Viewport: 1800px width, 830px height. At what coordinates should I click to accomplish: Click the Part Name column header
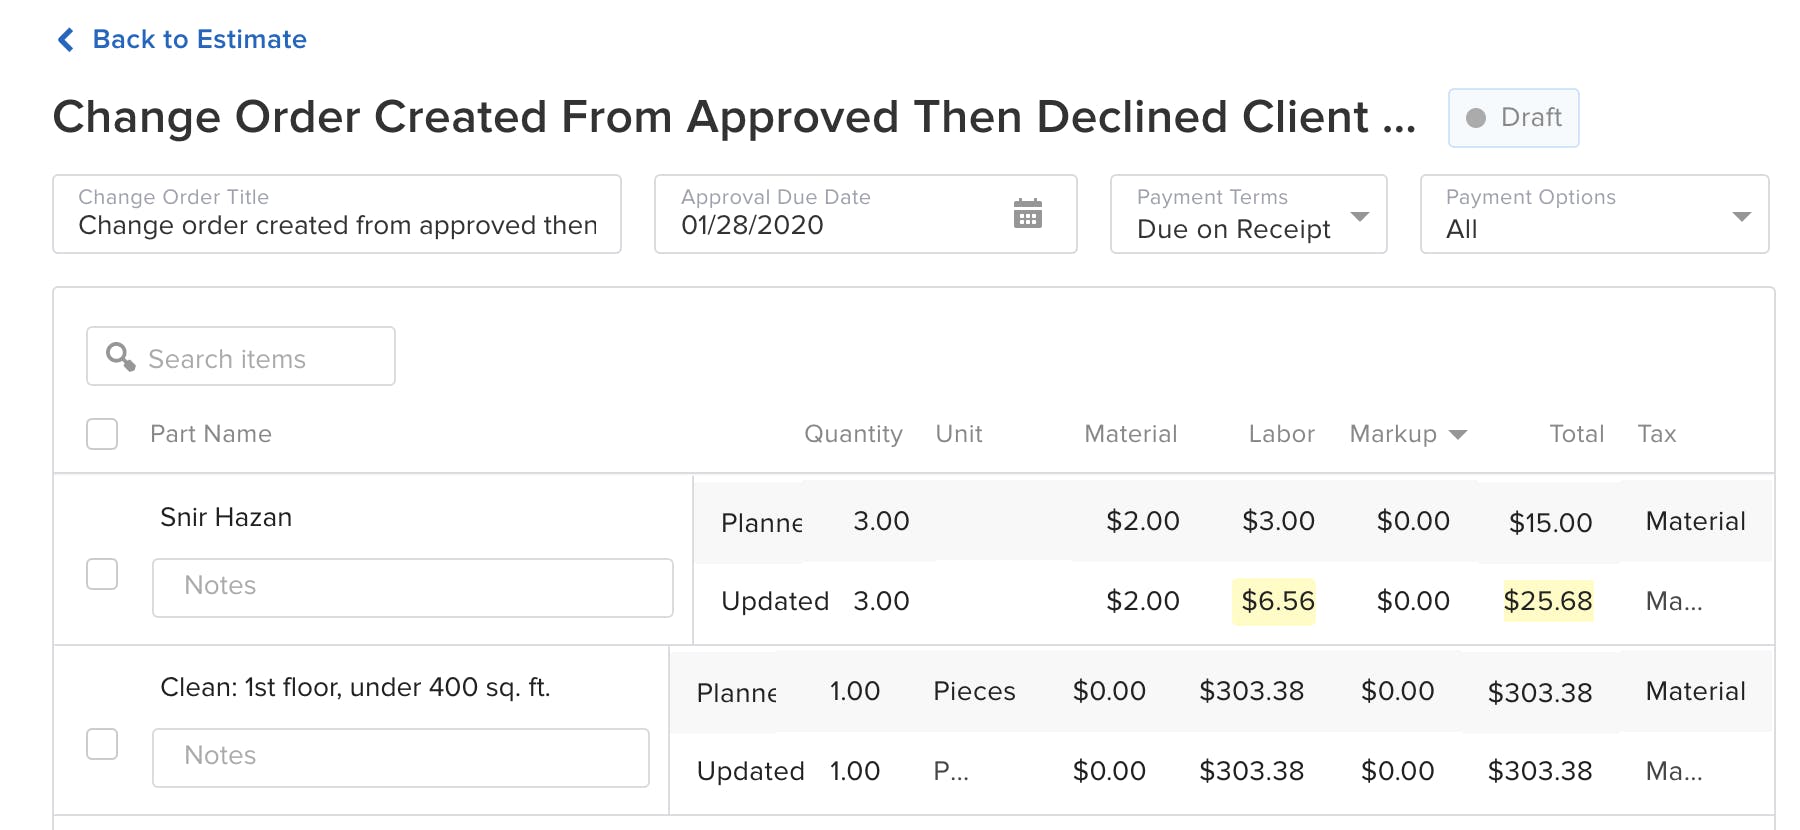coord(211,433)
